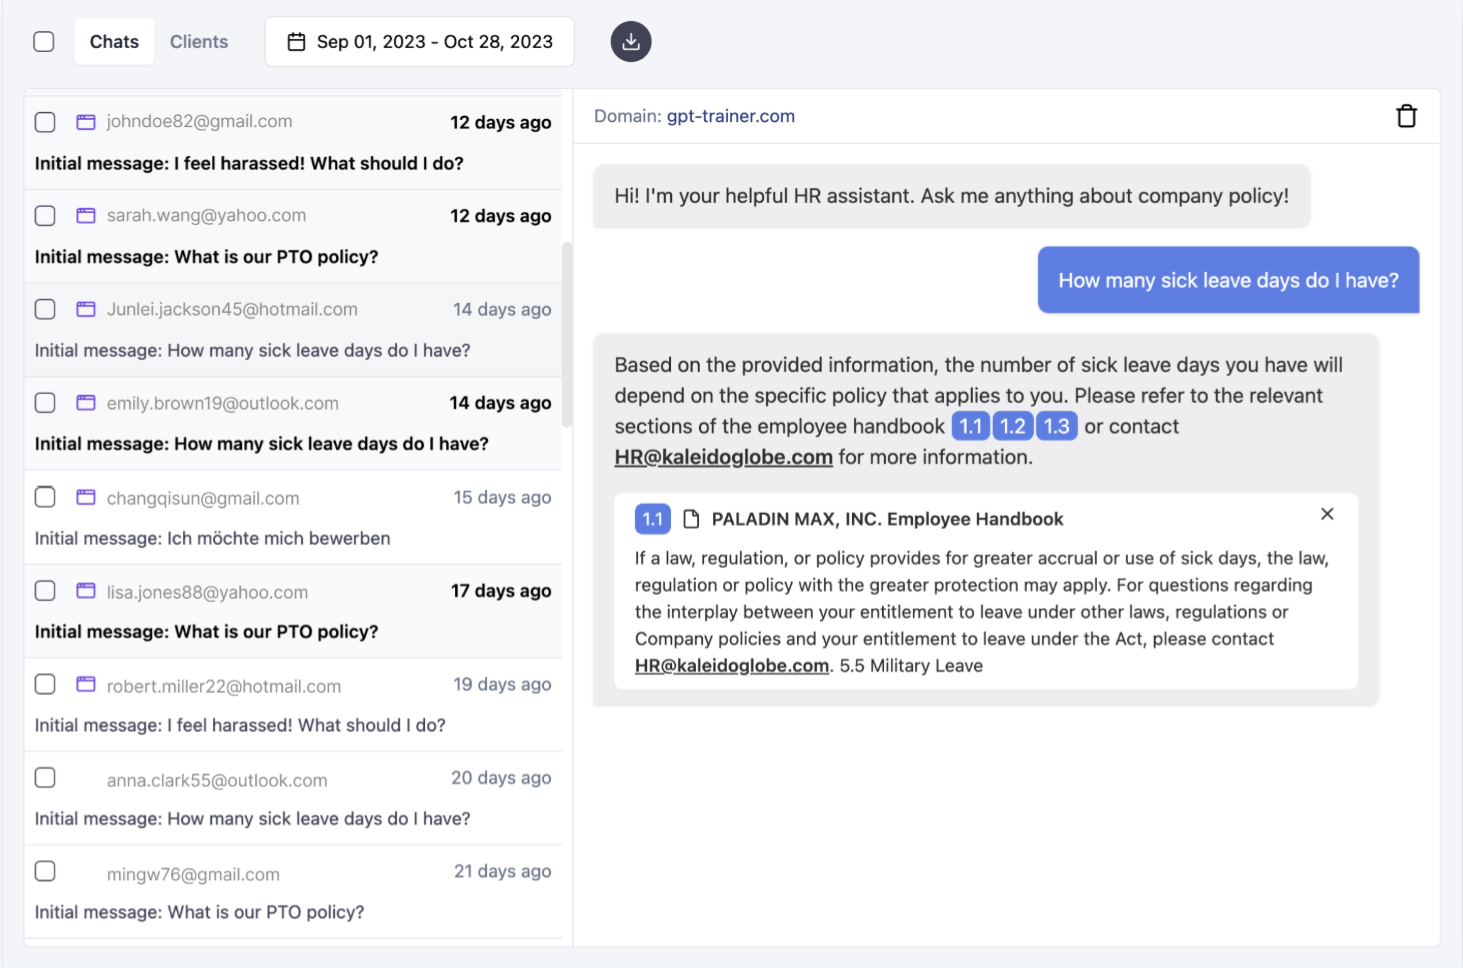Close the PALADIN MAX source citation card
Viewport: 1463px width, 968px height.
[1327, 514]
